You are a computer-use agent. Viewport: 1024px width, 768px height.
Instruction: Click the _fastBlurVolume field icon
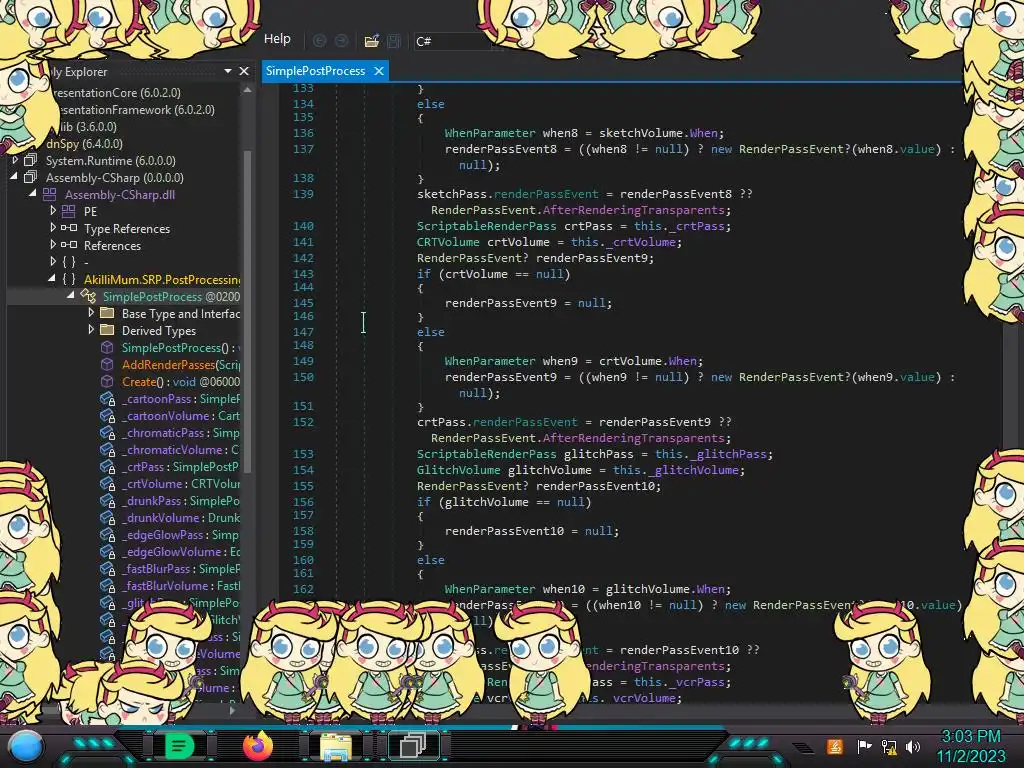108,585
